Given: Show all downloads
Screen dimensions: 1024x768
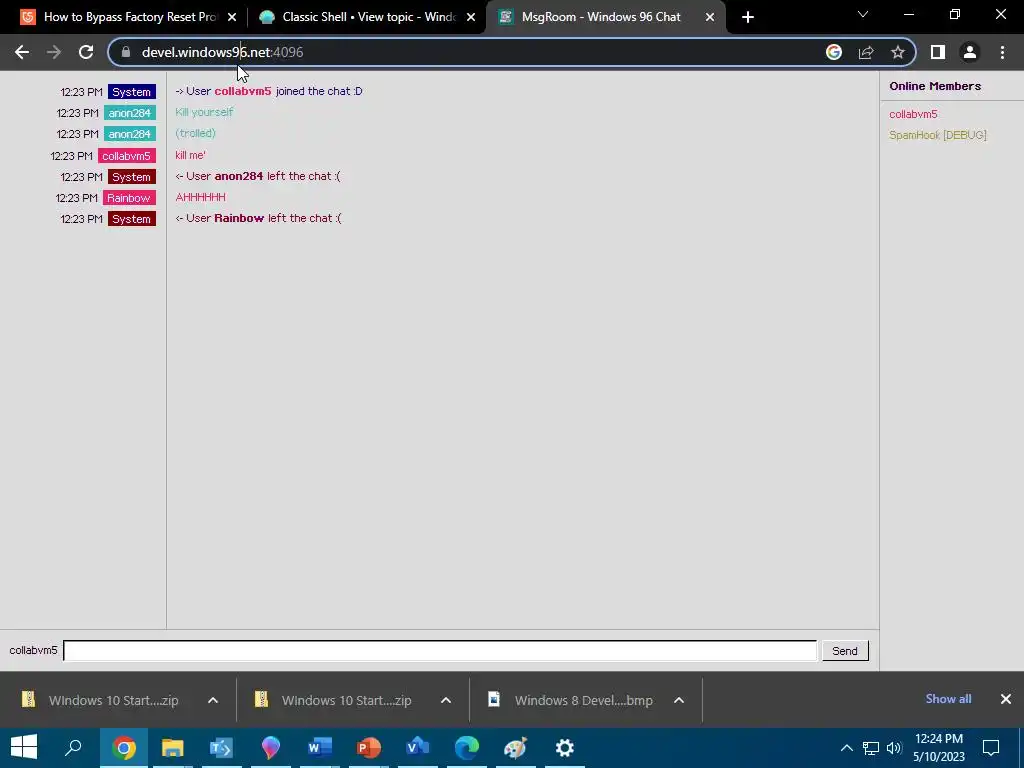Looking at the screenshot, I should [x=948, y=699].
